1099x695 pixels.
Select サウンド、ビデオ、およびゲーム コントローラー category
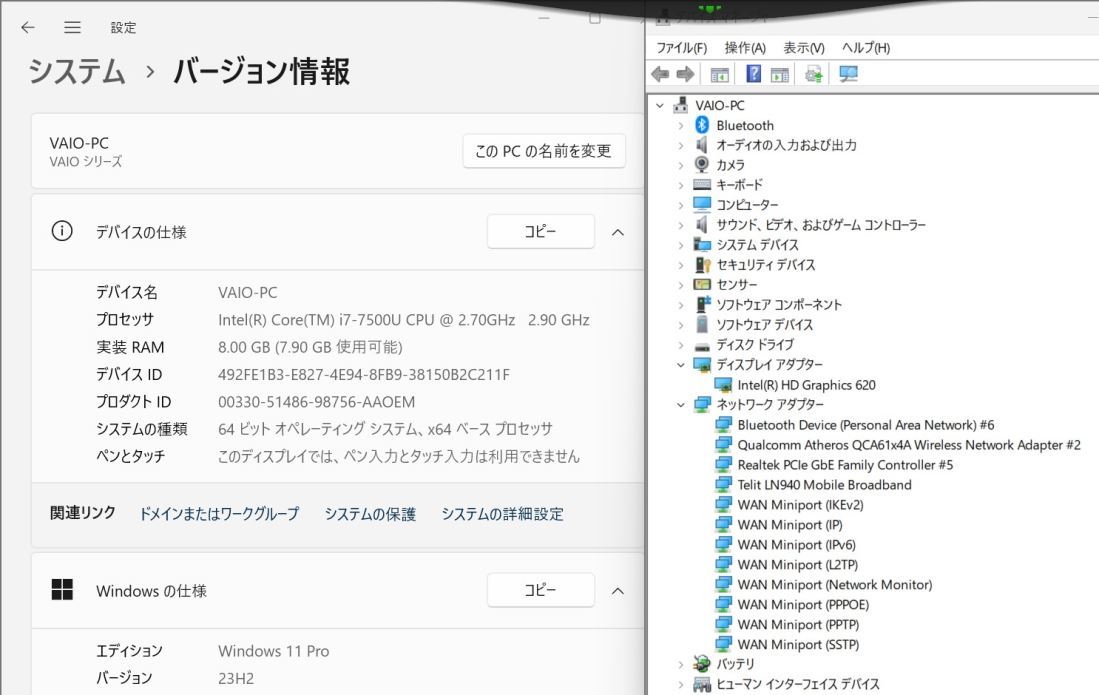[821, 225]
